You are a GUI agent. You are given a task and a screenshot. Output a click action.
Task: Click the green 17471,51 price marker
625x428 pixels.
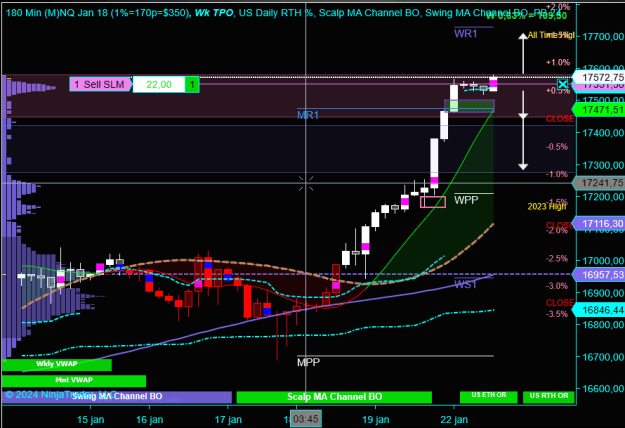click(599, 110)
